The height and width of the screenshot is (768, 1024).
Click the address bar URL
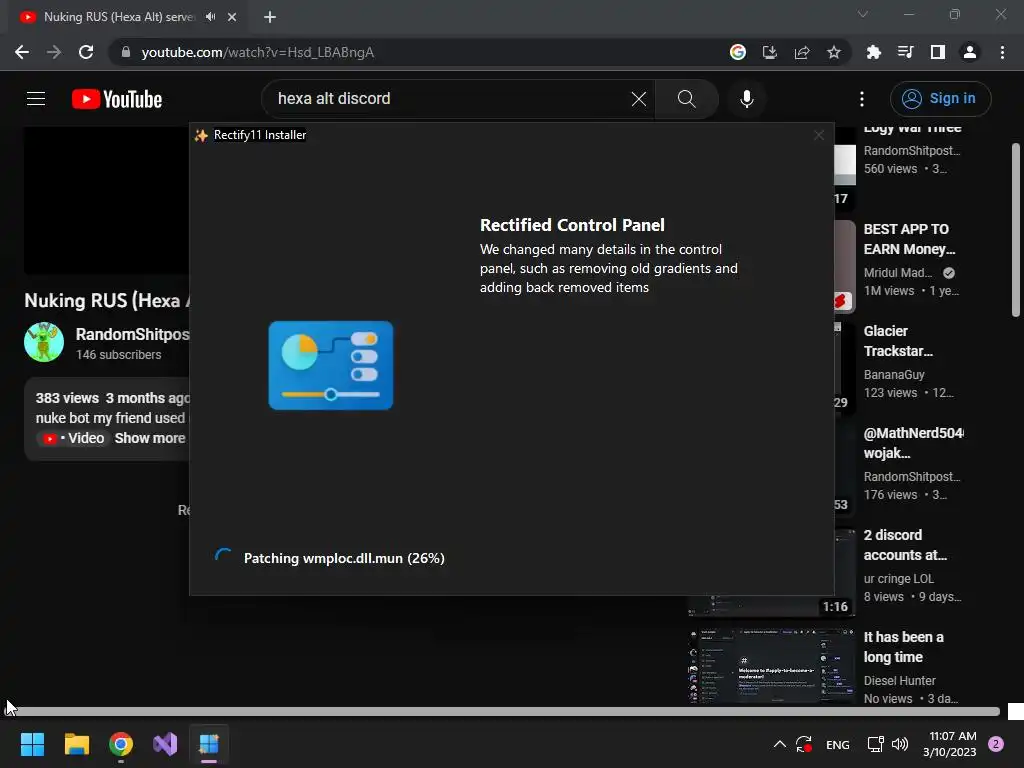coord(258,52)
